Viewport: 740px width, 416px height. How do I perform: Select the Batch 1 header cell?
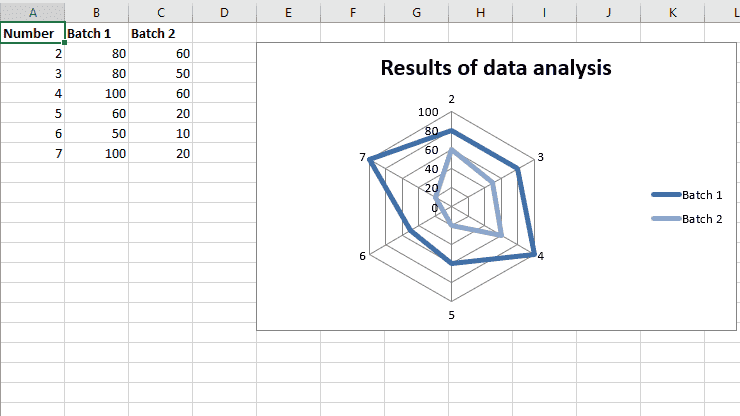96,33
